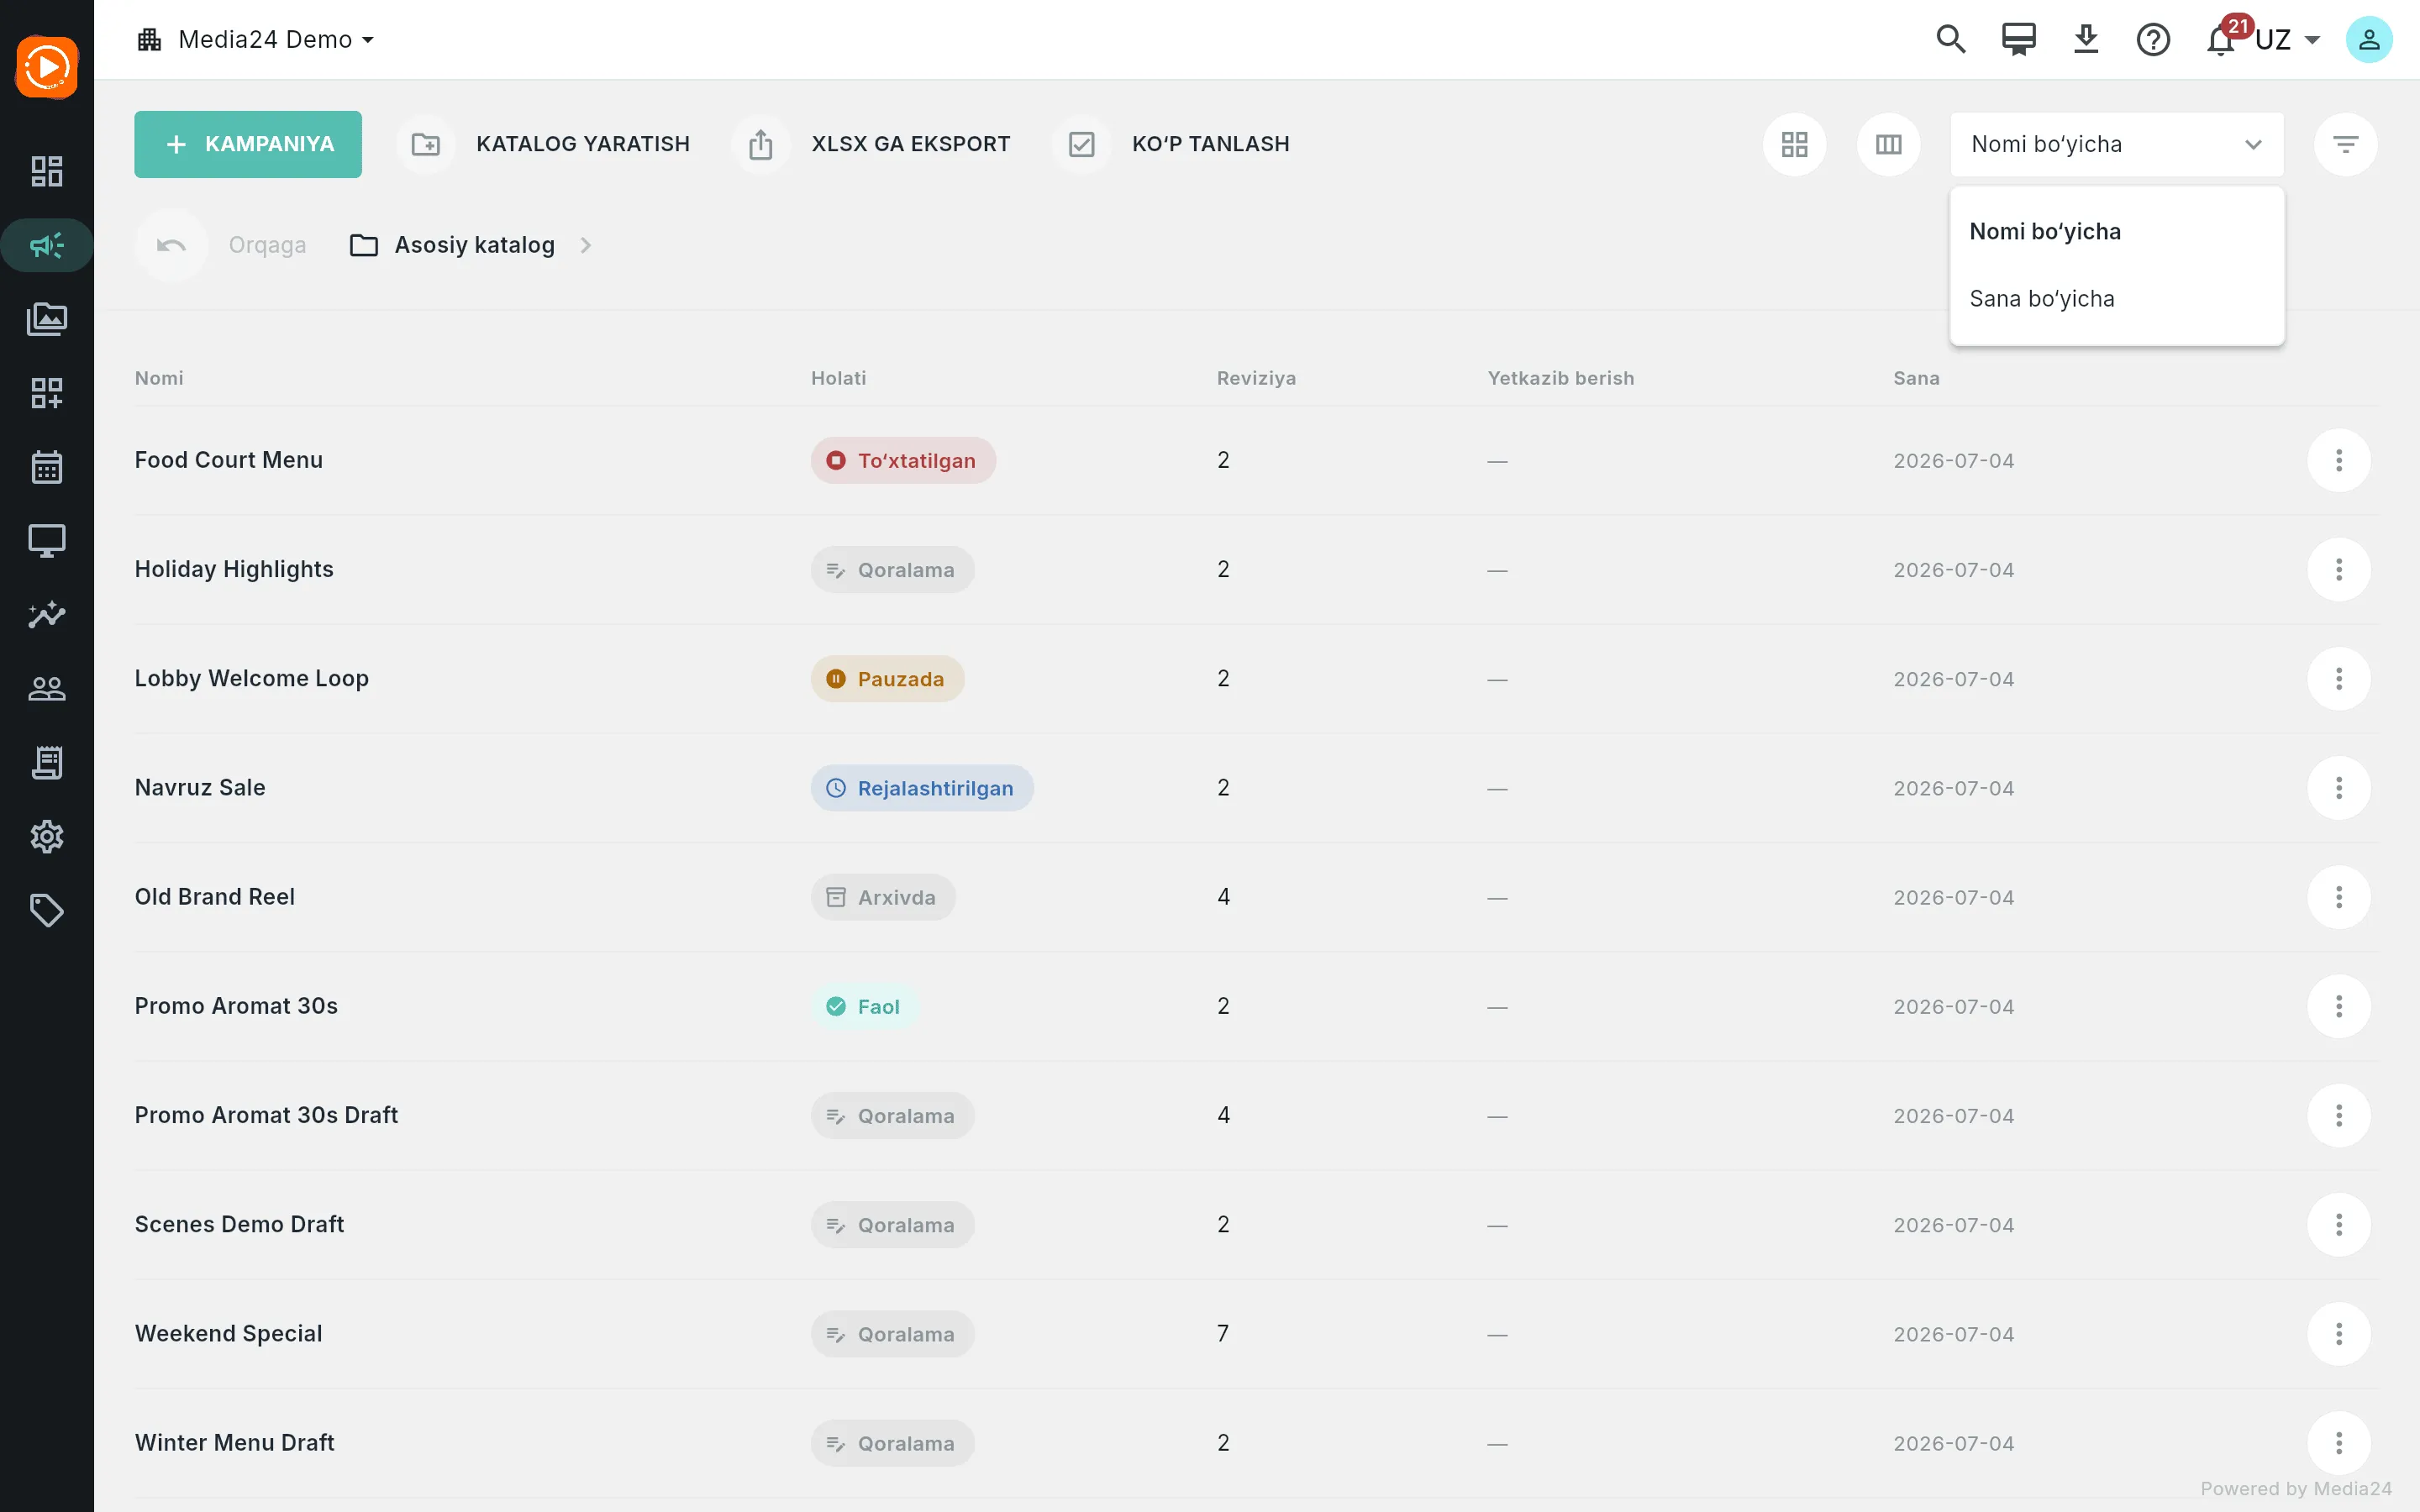Select Nomi bo'yicha sort option in list
This screenshot has width=2420, height=1512.
(2116, 231)
